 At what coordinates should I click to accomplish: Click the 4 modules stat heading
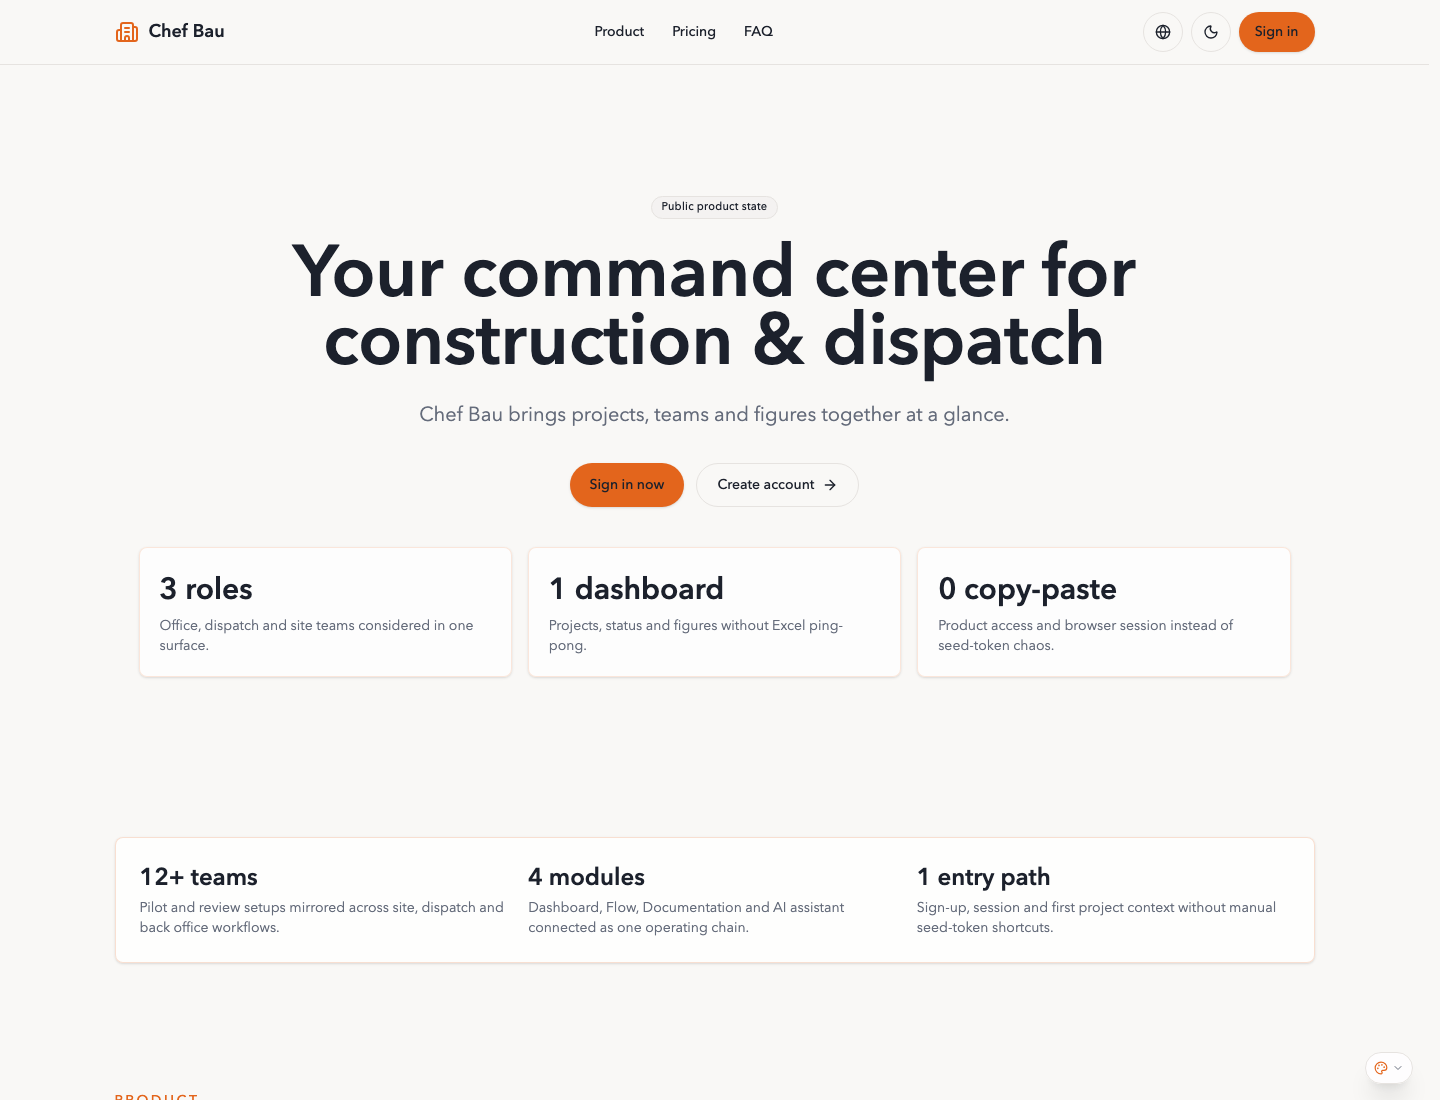pyautogui.click(x=587, y=877)
